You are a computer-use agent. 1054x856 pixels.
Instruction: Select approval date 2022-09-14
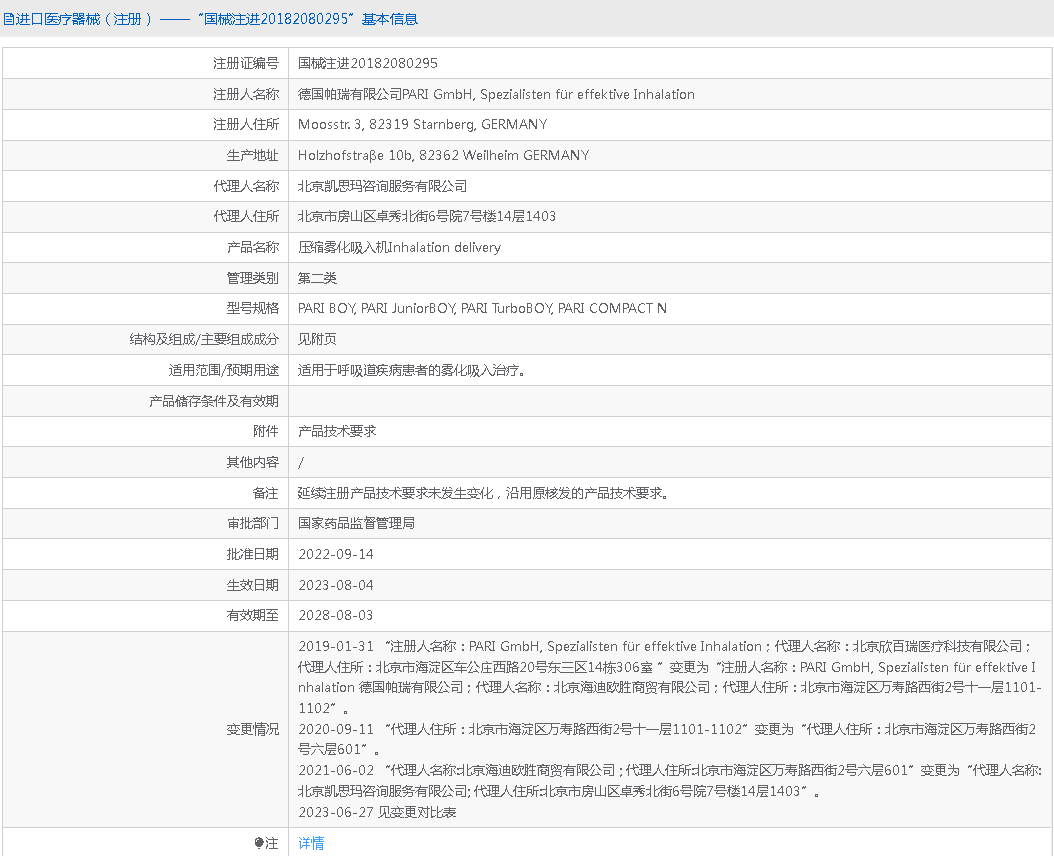tap(336, 555)
